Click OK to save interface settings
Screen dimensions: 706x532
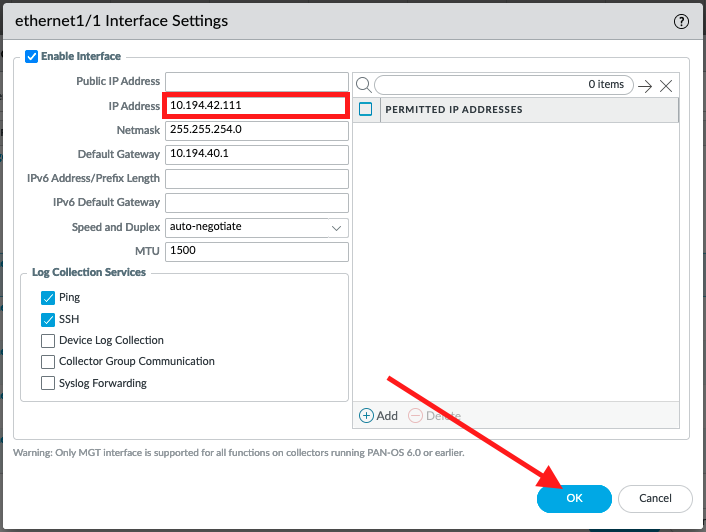pos(574,498)
